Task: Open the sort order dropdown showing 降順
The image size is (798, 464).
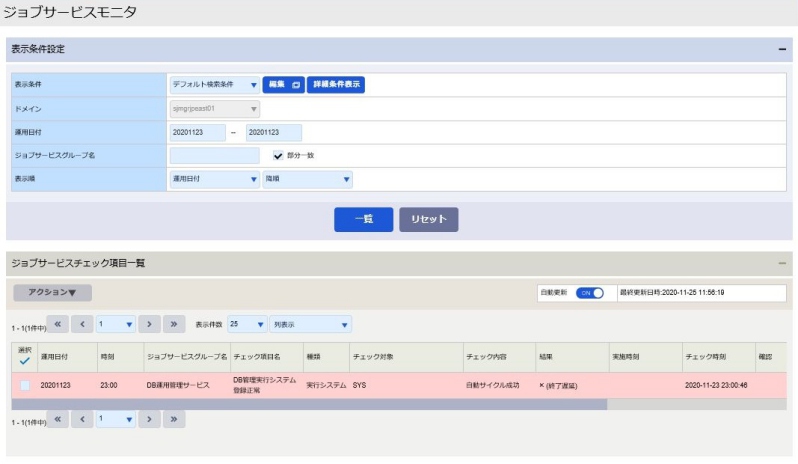Action: pos(307,179)
